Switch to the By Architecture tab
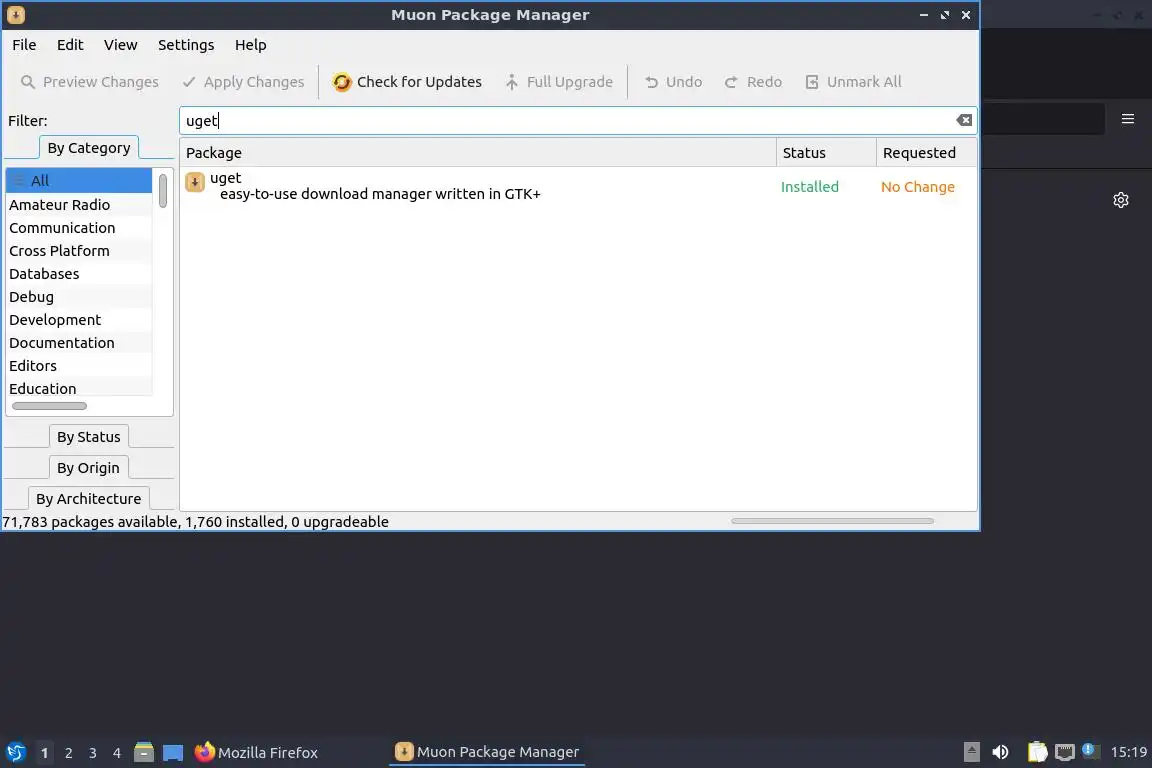1152x768 pixels. coord(89,498)
